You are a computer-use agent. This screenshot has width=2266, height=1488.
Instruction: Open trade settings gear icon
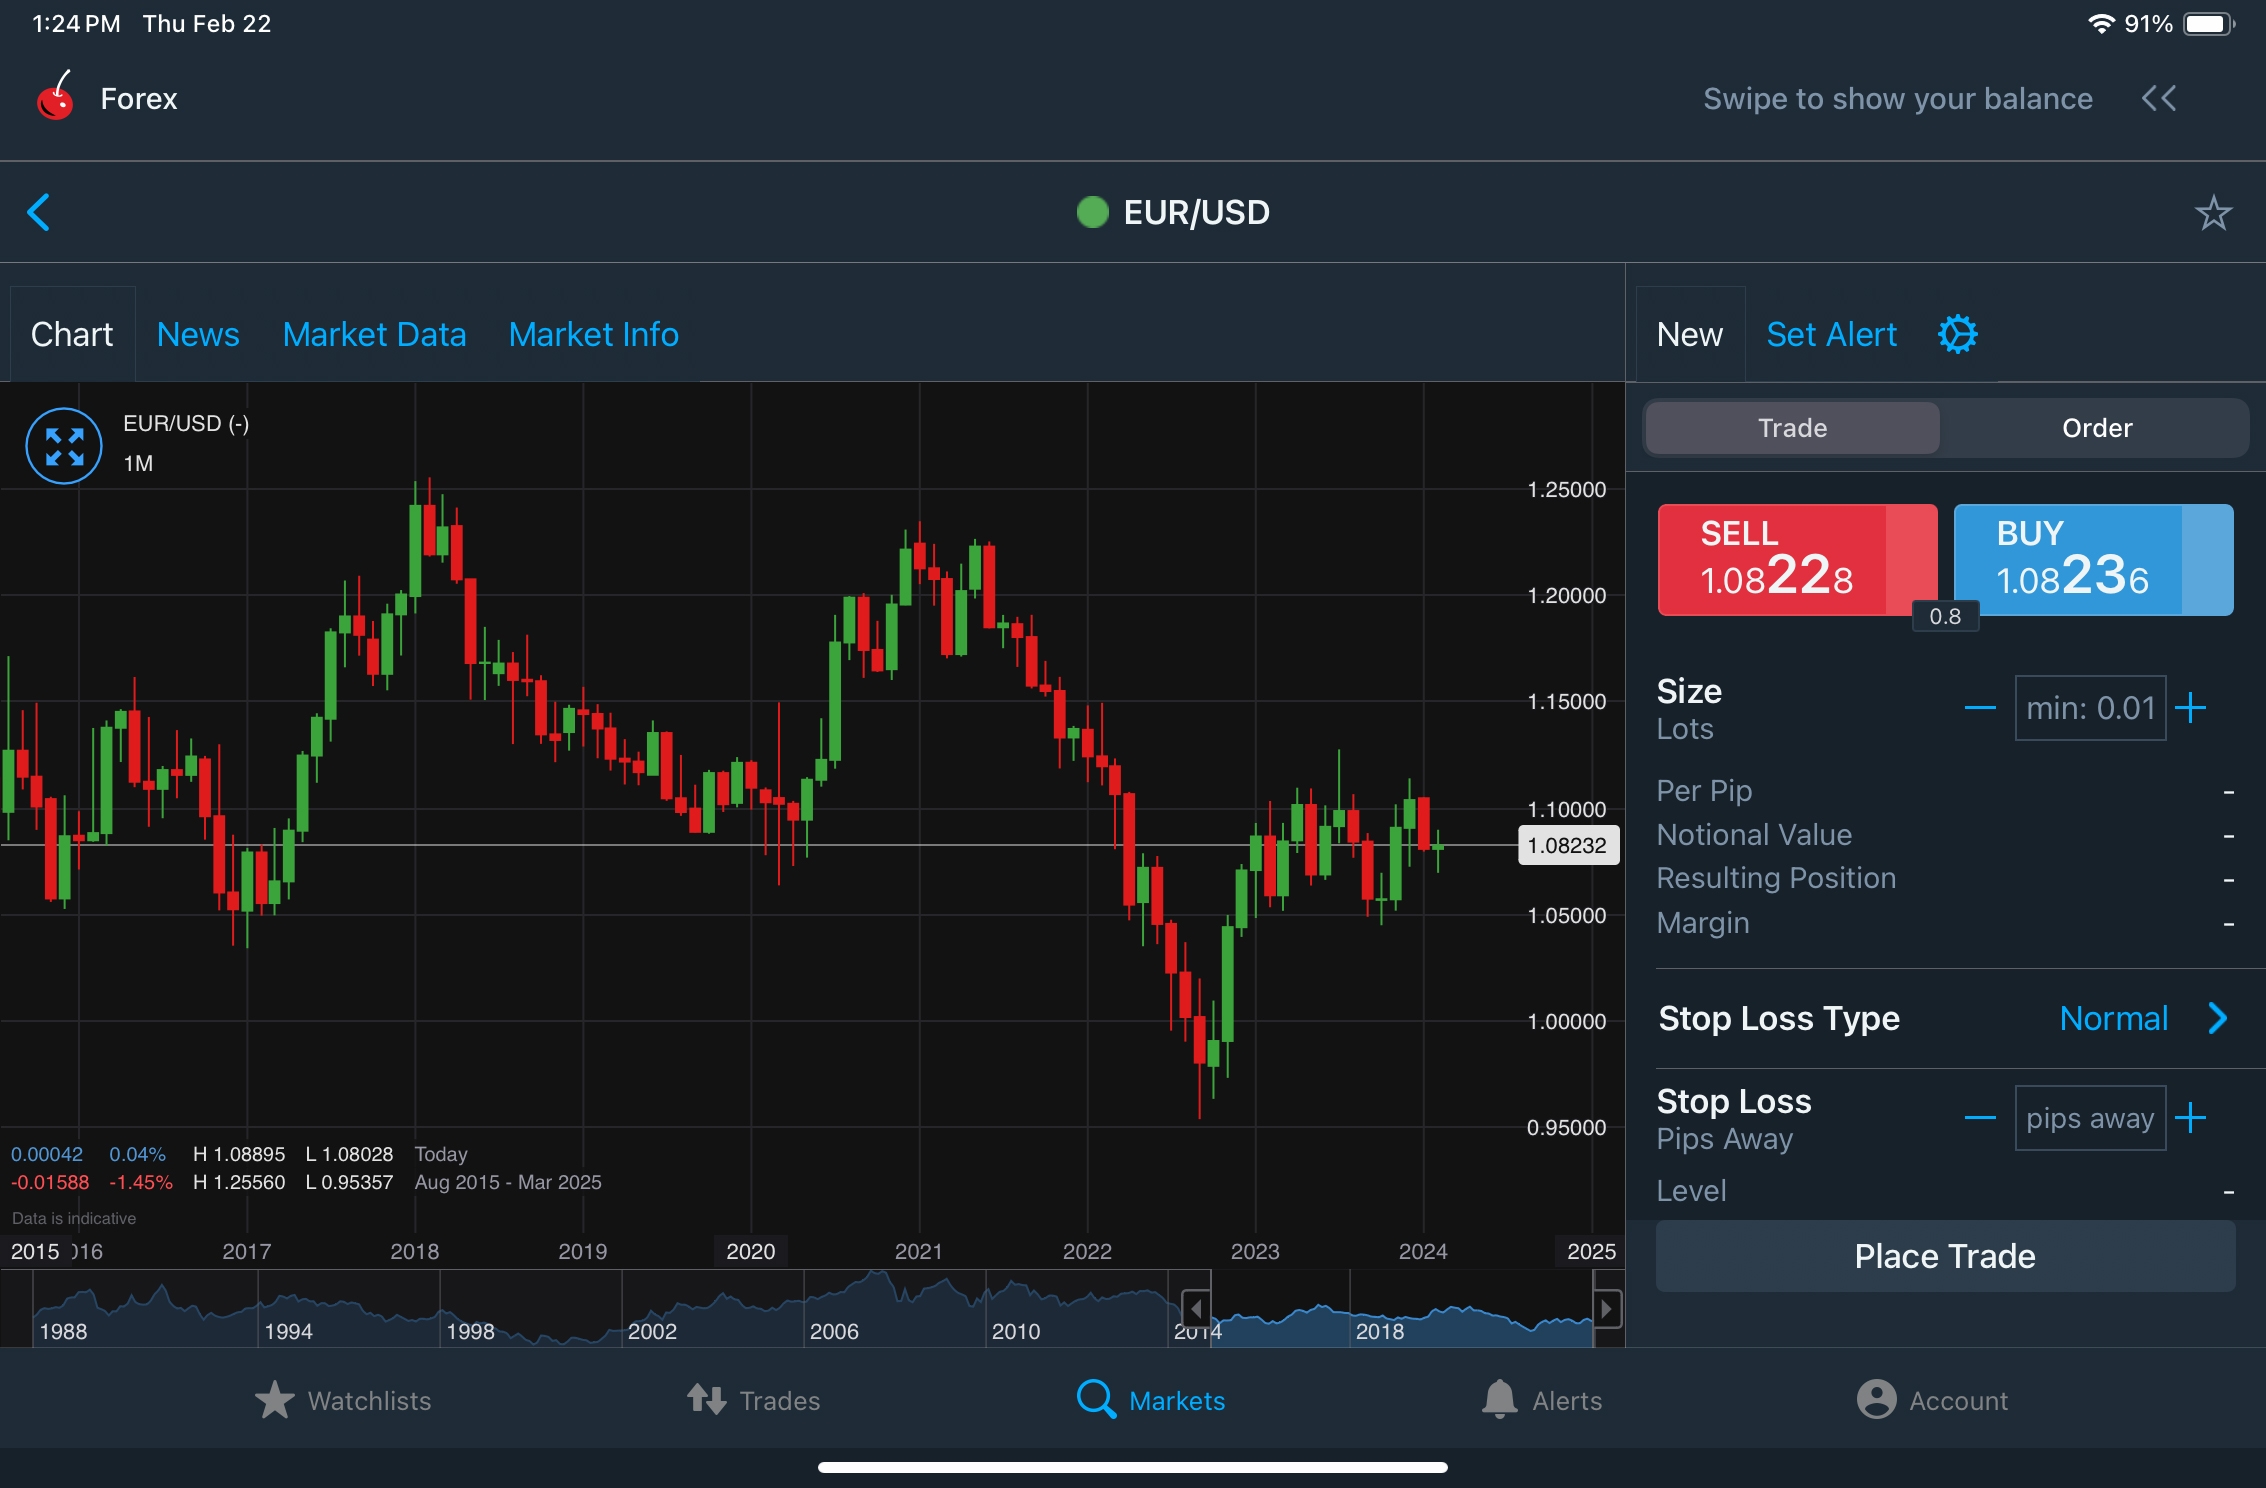pyautogui.click(x=1957, y=334)
